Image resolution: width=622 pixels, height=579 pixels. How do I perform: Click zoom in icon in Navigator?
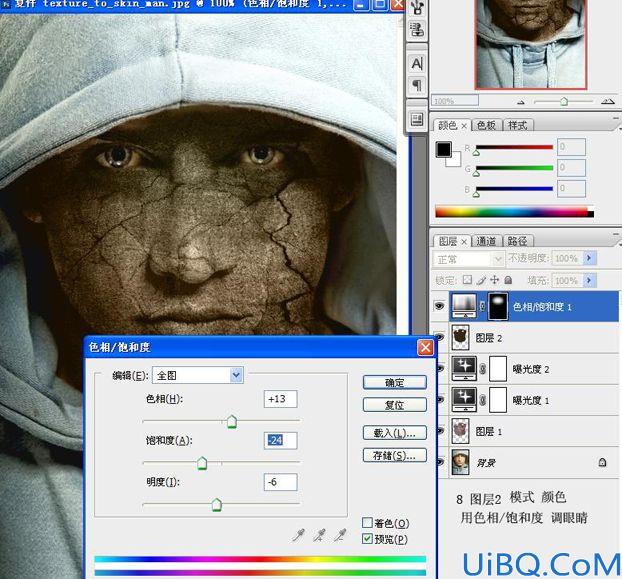point(607,102)
